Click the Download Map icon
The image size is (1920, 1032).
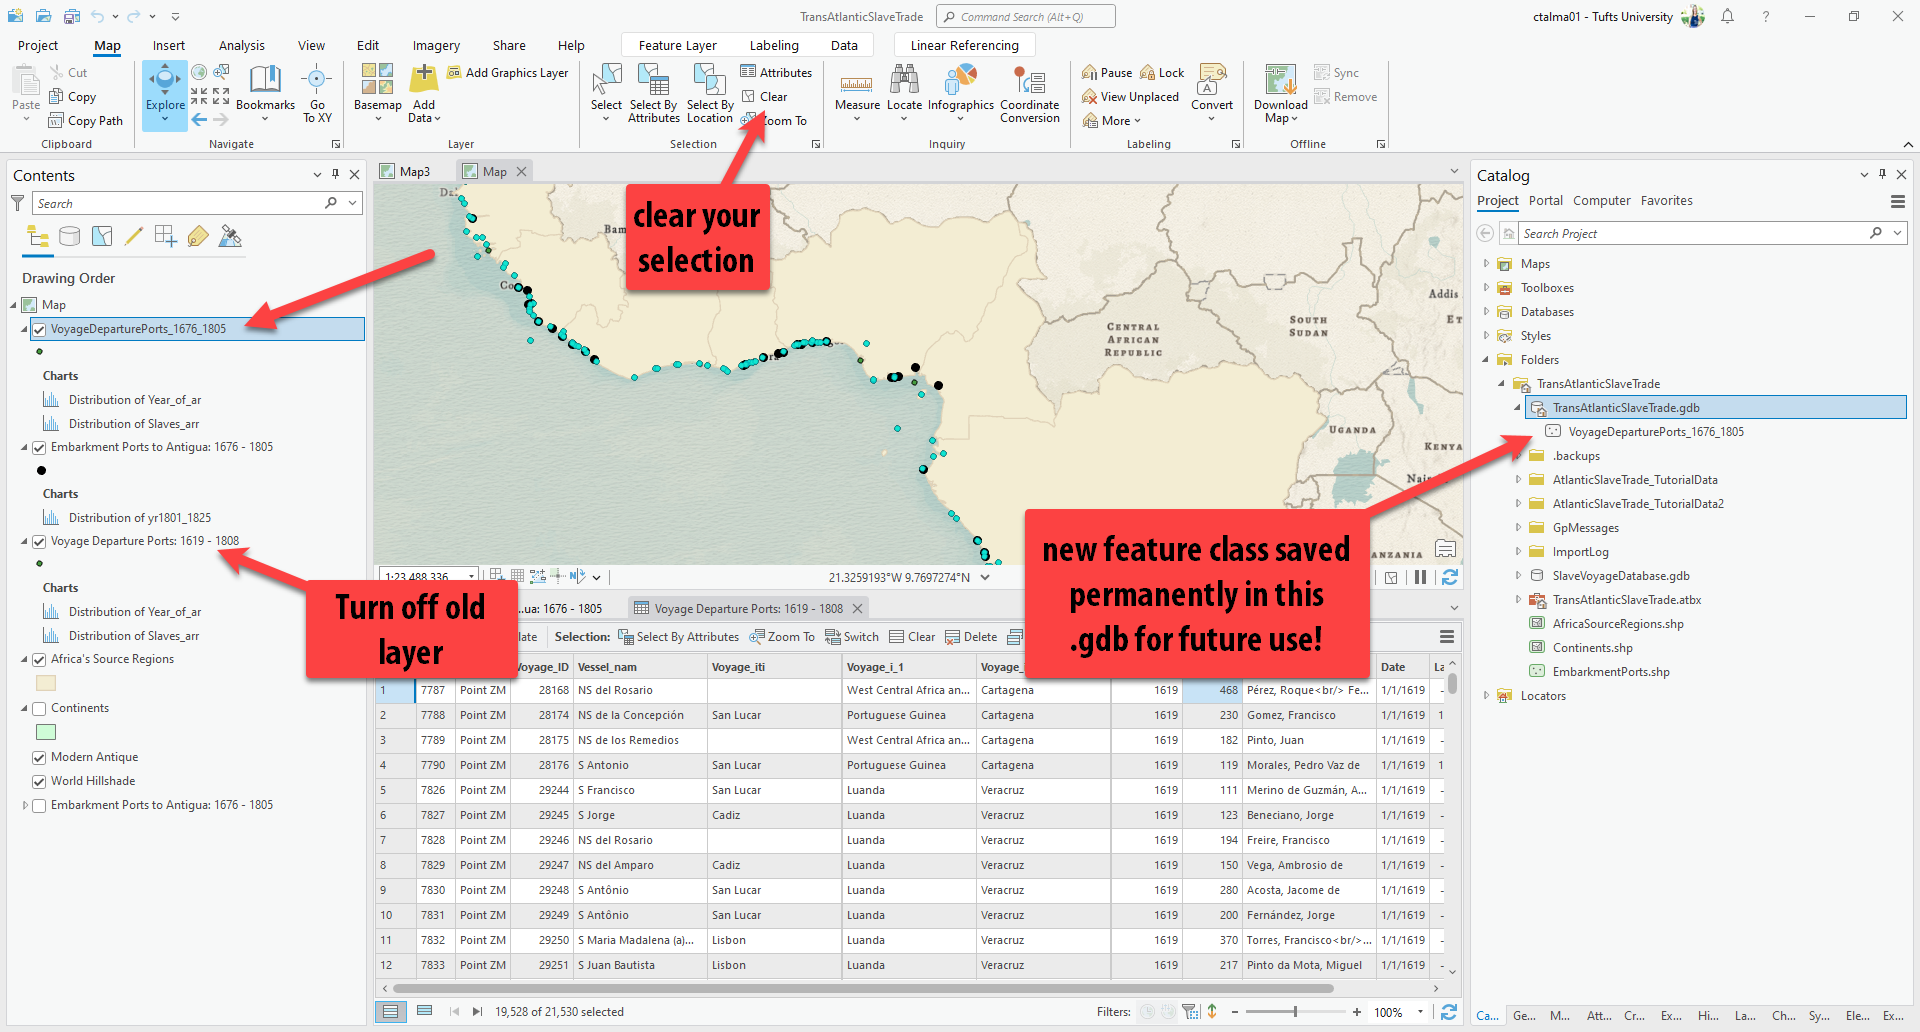pos(1280,83)
